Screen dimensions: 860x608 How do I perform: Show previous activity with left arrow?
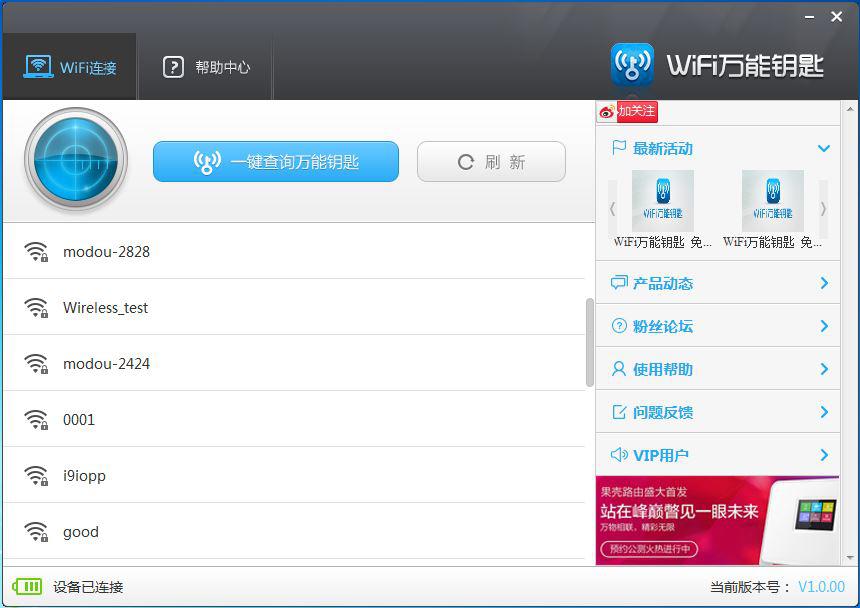(x=612, y=208)
